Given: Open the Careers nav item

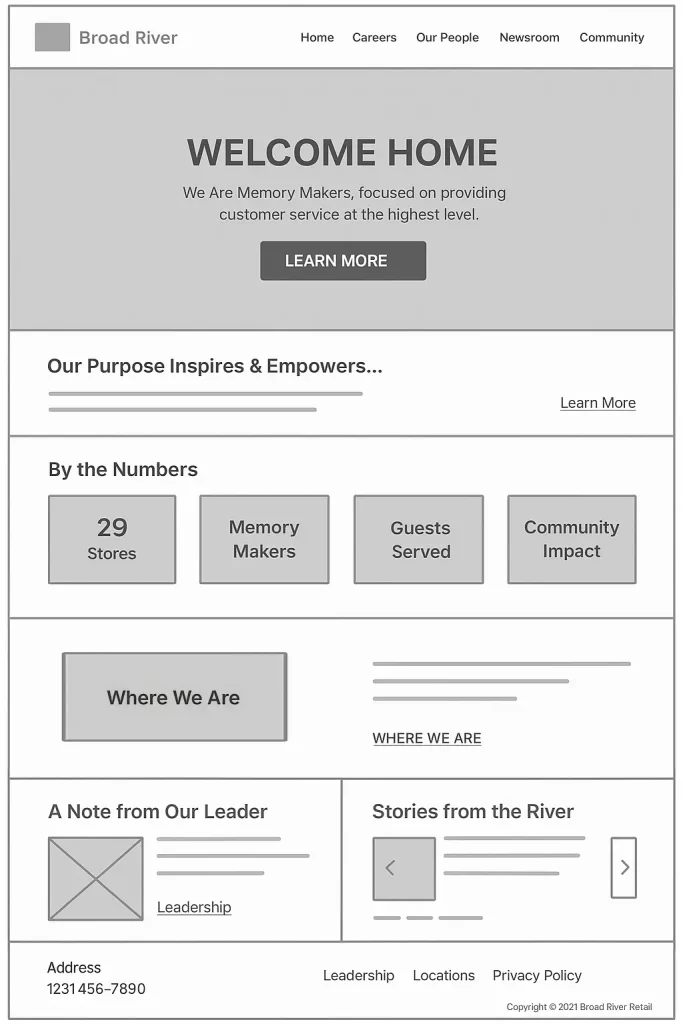Looking at the screenshot, I should click(x=374, y=37).
